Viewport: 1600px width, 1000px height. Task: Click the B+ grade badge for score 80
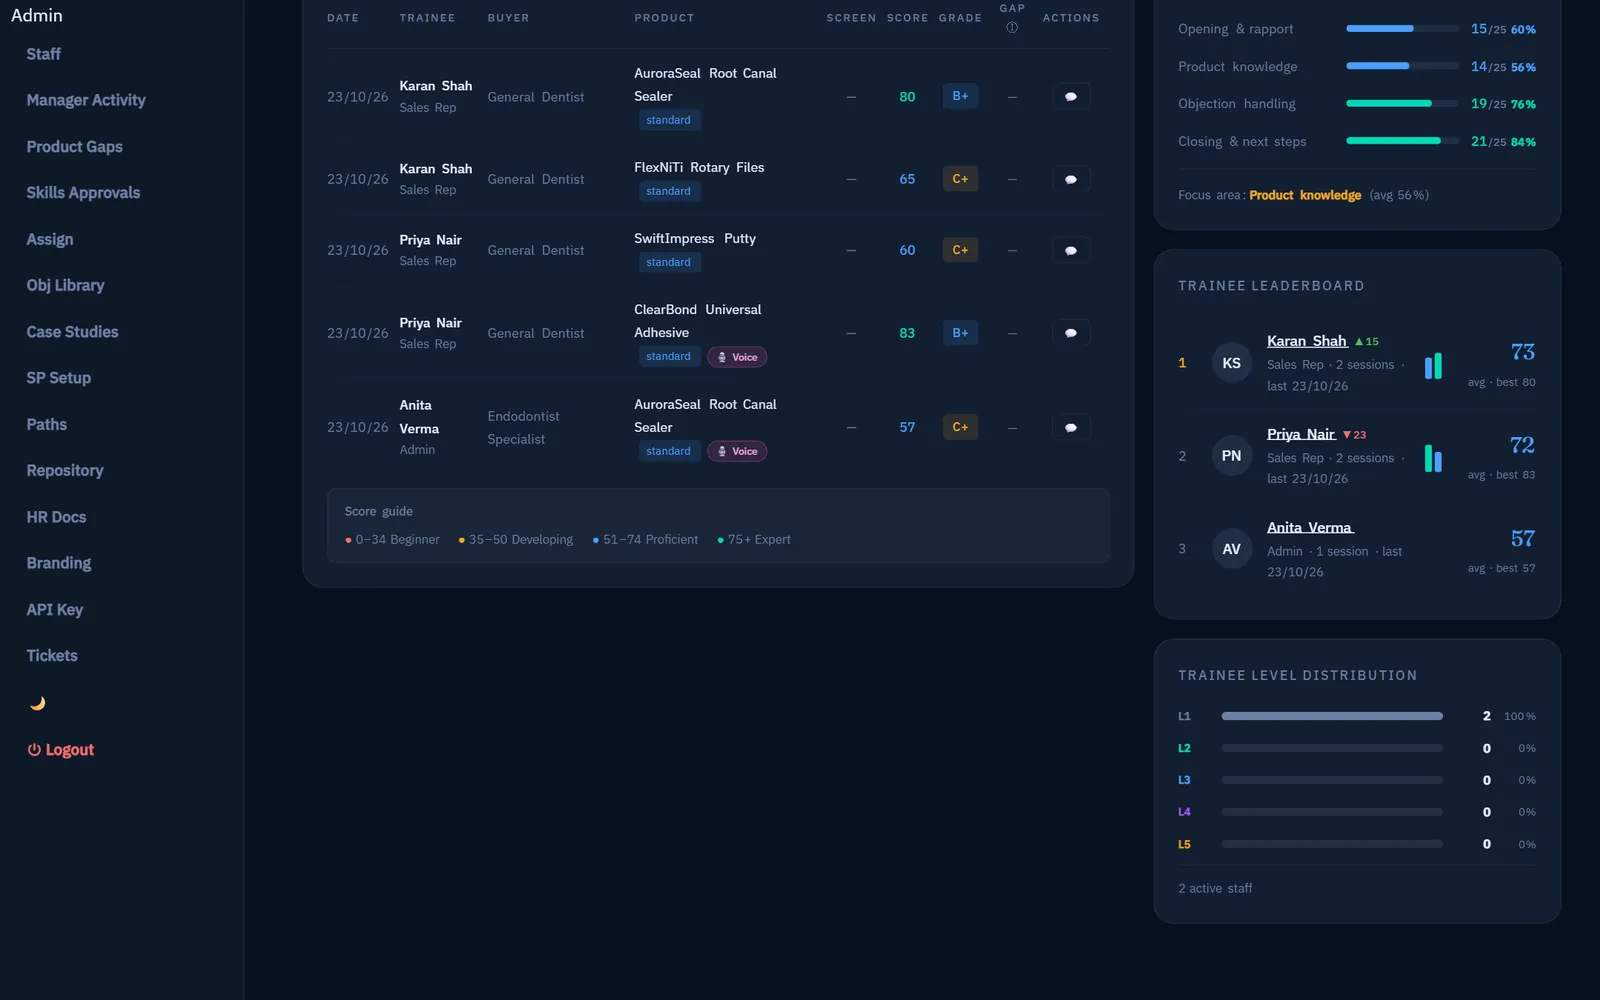(960, 97)
